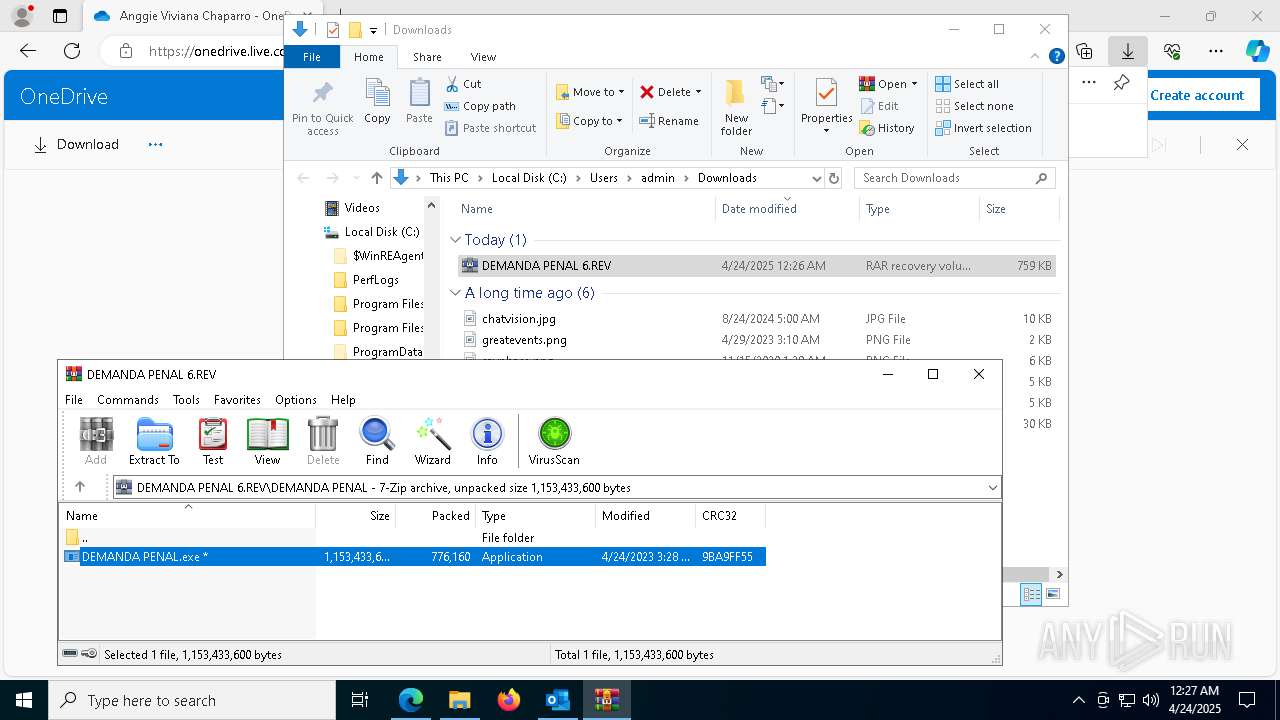Select DEMANDA PENAL.exe in WinRAR
The height and width of the screenshot is (720, 1280).
point(415,557)
